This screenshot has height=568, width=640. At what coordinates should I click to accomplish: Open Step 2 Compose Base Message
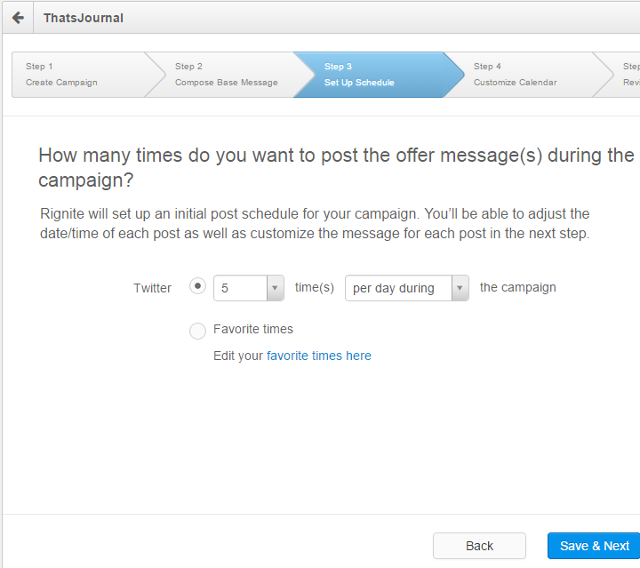(225, 74)
